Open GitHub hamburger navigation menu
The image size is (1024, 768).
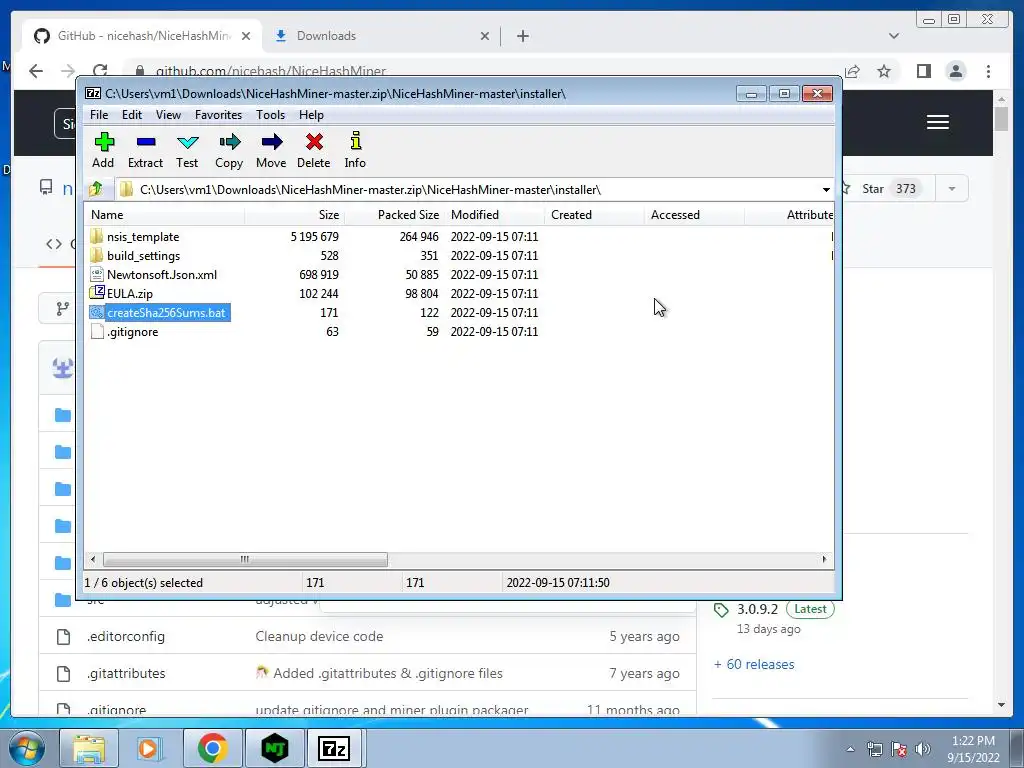click(x=938, y=122)
